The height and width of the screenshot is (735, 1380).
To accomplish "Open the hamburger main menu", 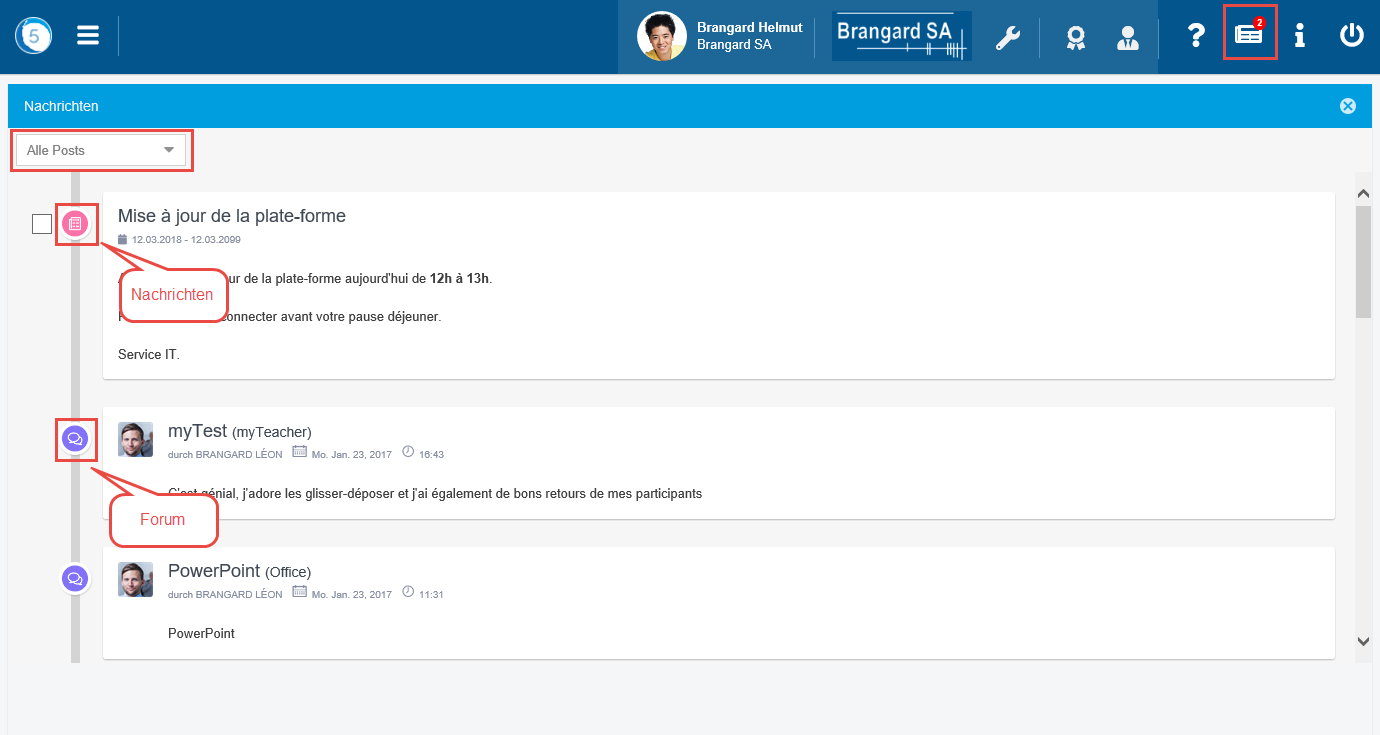I will pyautogui.click(x=88, y=36).
